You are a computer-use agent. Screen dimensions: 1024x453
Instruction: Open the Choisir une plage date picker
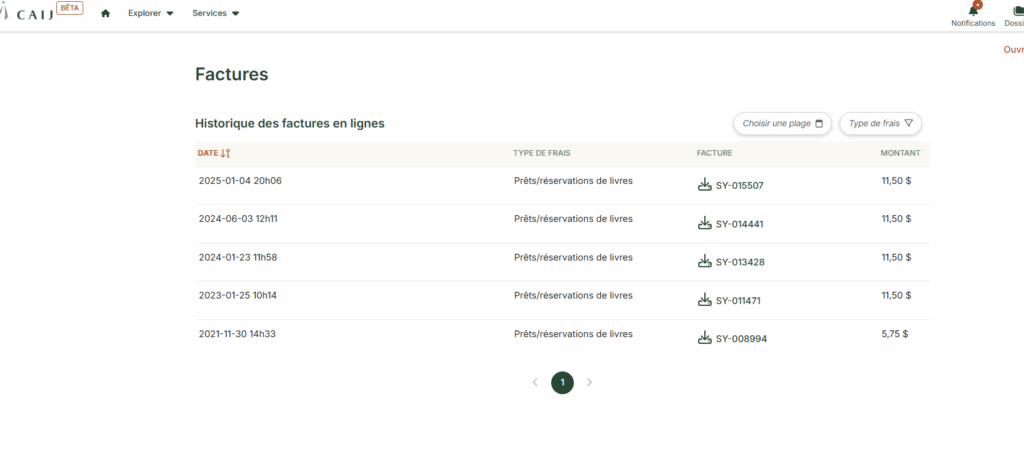click(x=782, y=123)
